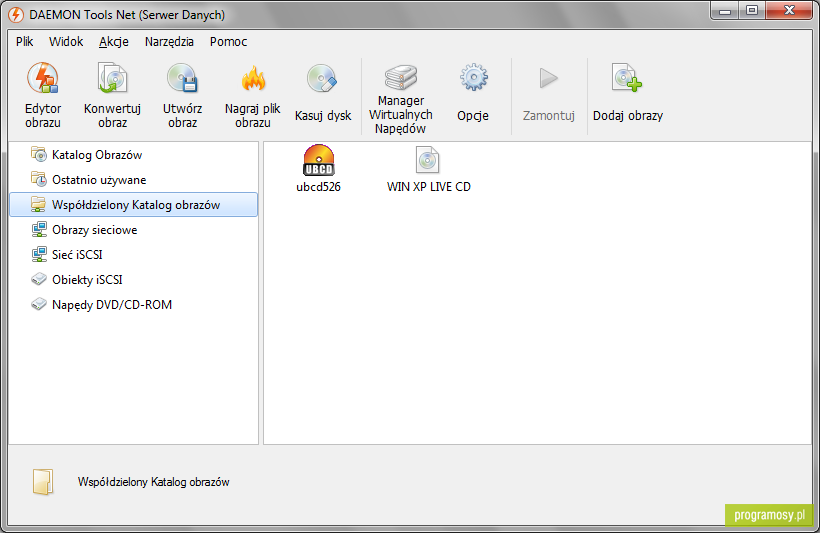Open the Narzędzia menu
Screen dimensions: 820x533
tap(169, 41)
